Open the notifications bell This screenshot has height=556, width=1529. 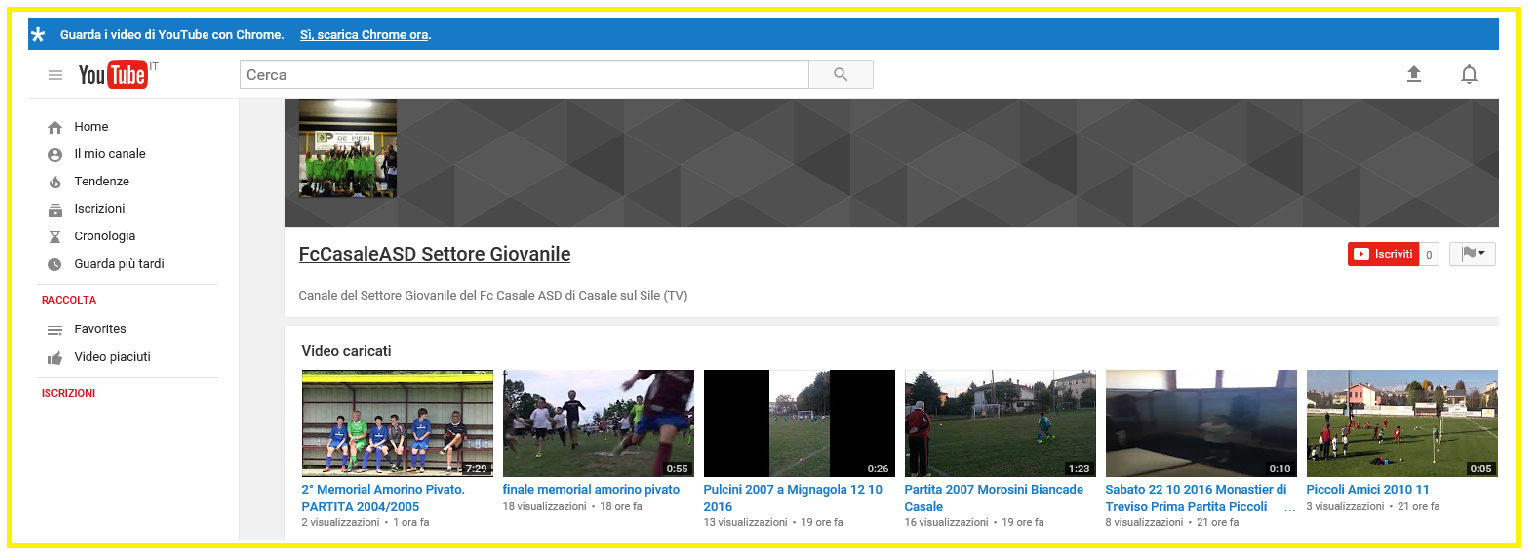1469,74
